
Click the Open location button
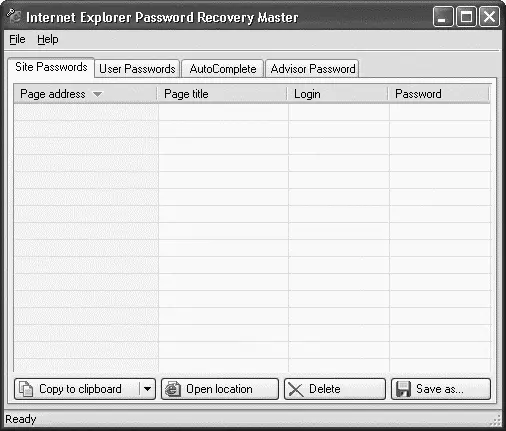(x=220, y=389)
